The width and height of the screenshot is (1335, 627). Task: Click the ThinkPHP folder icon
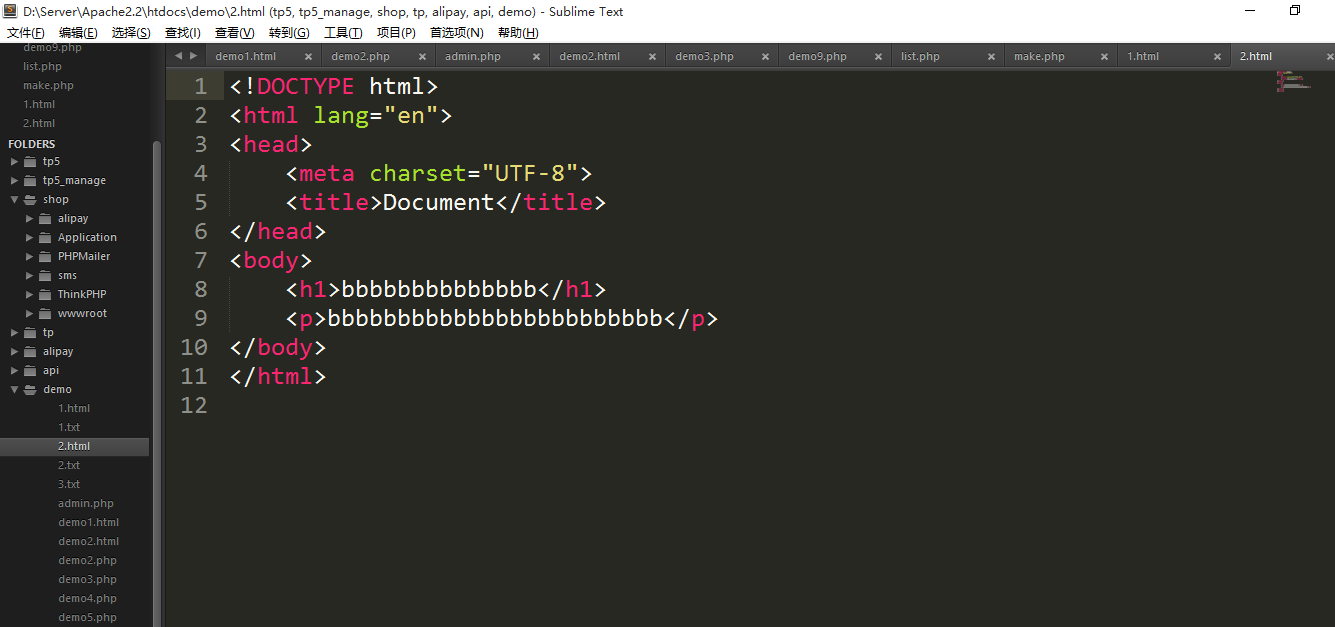tap(45, 295)
